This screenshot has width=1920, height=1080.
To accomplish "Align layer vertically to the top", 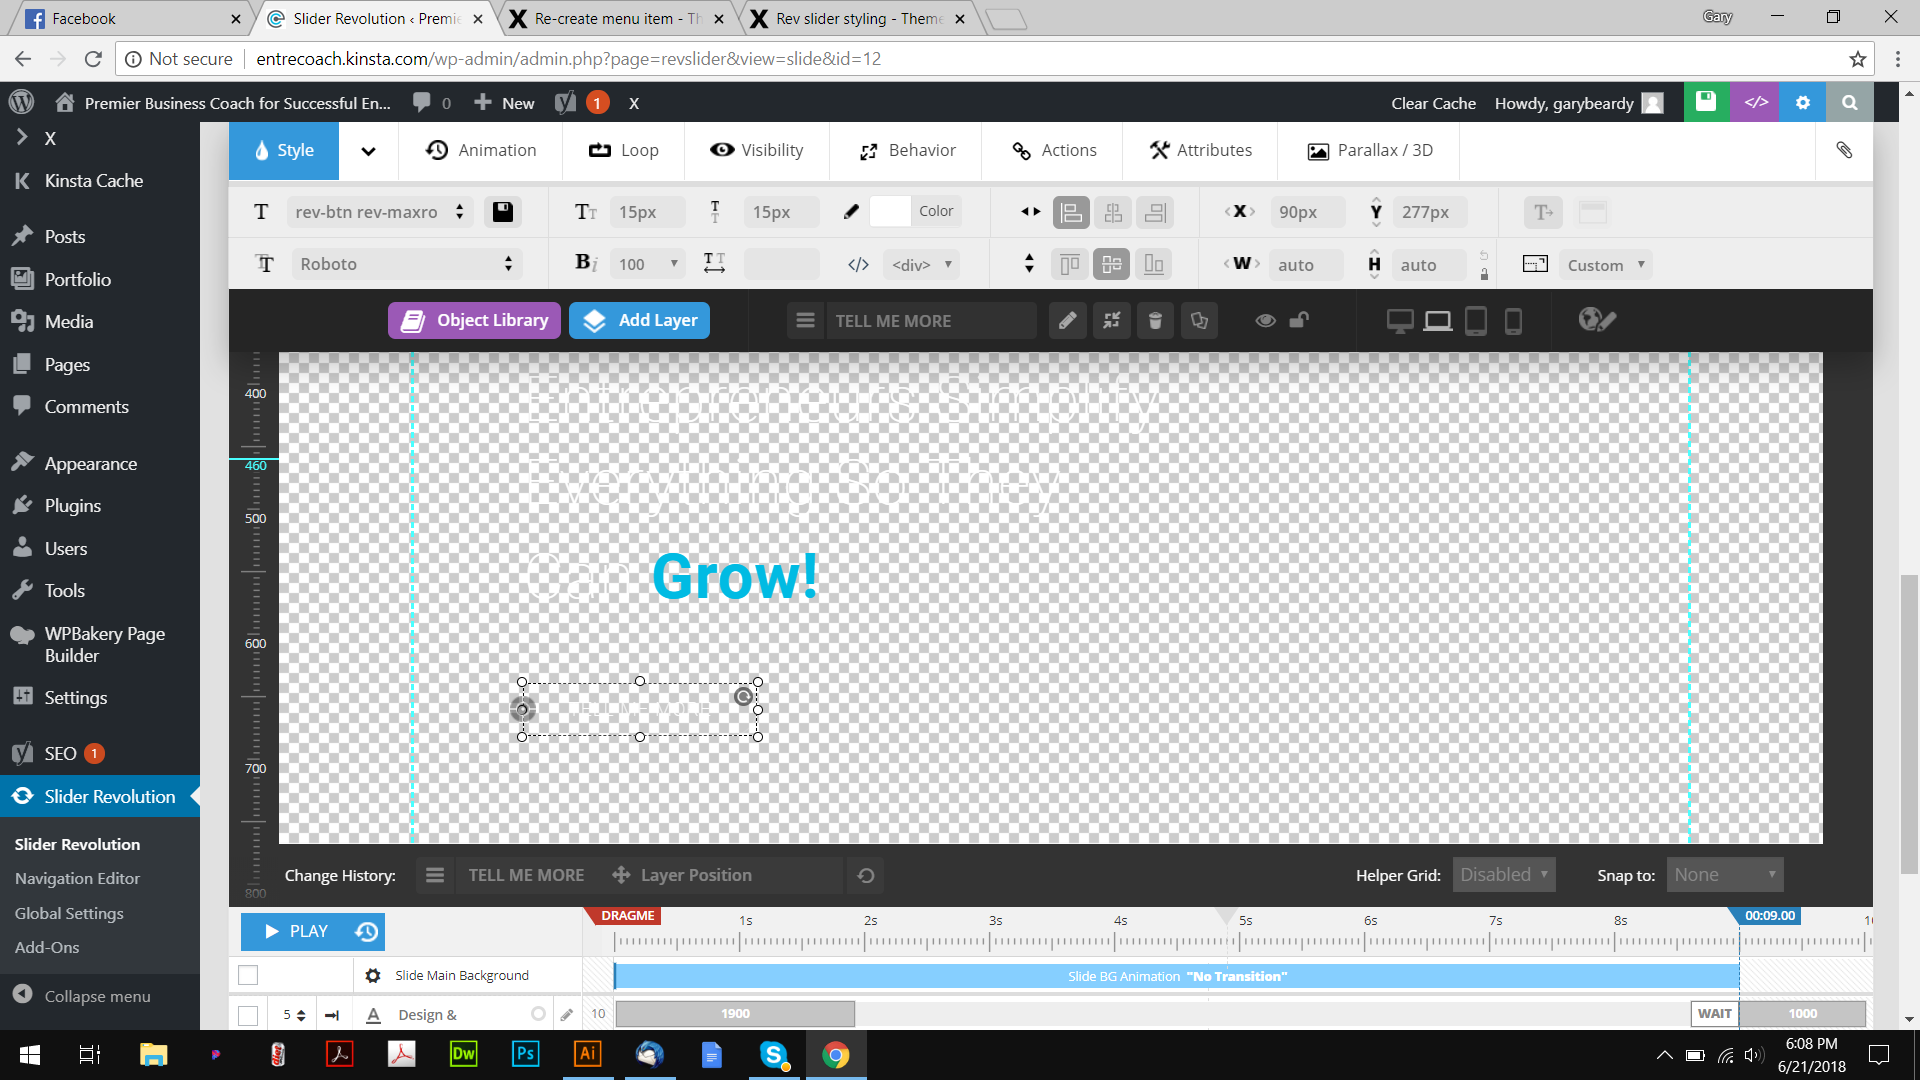I will pos(1070,264).
